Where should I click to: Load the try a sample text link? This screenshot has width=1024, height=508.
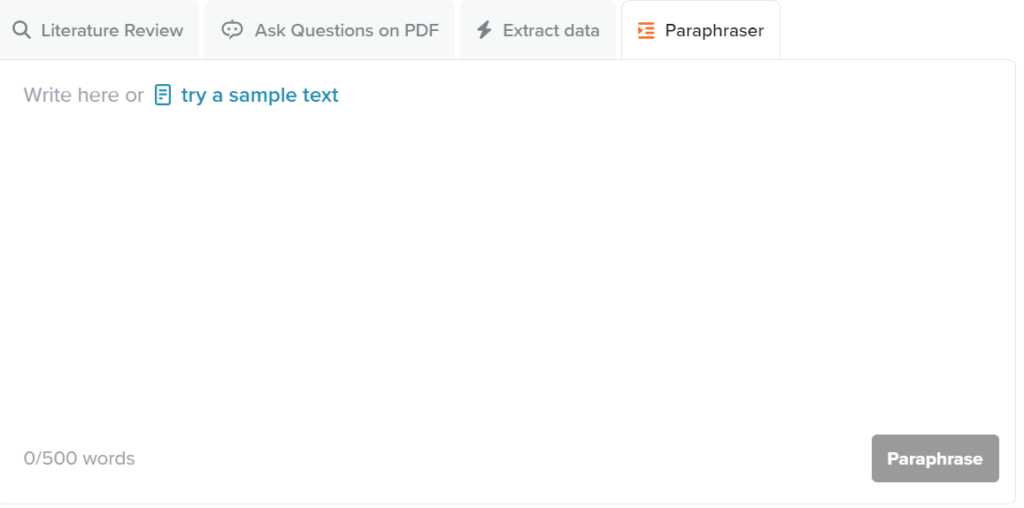click(x=259, y=95)
